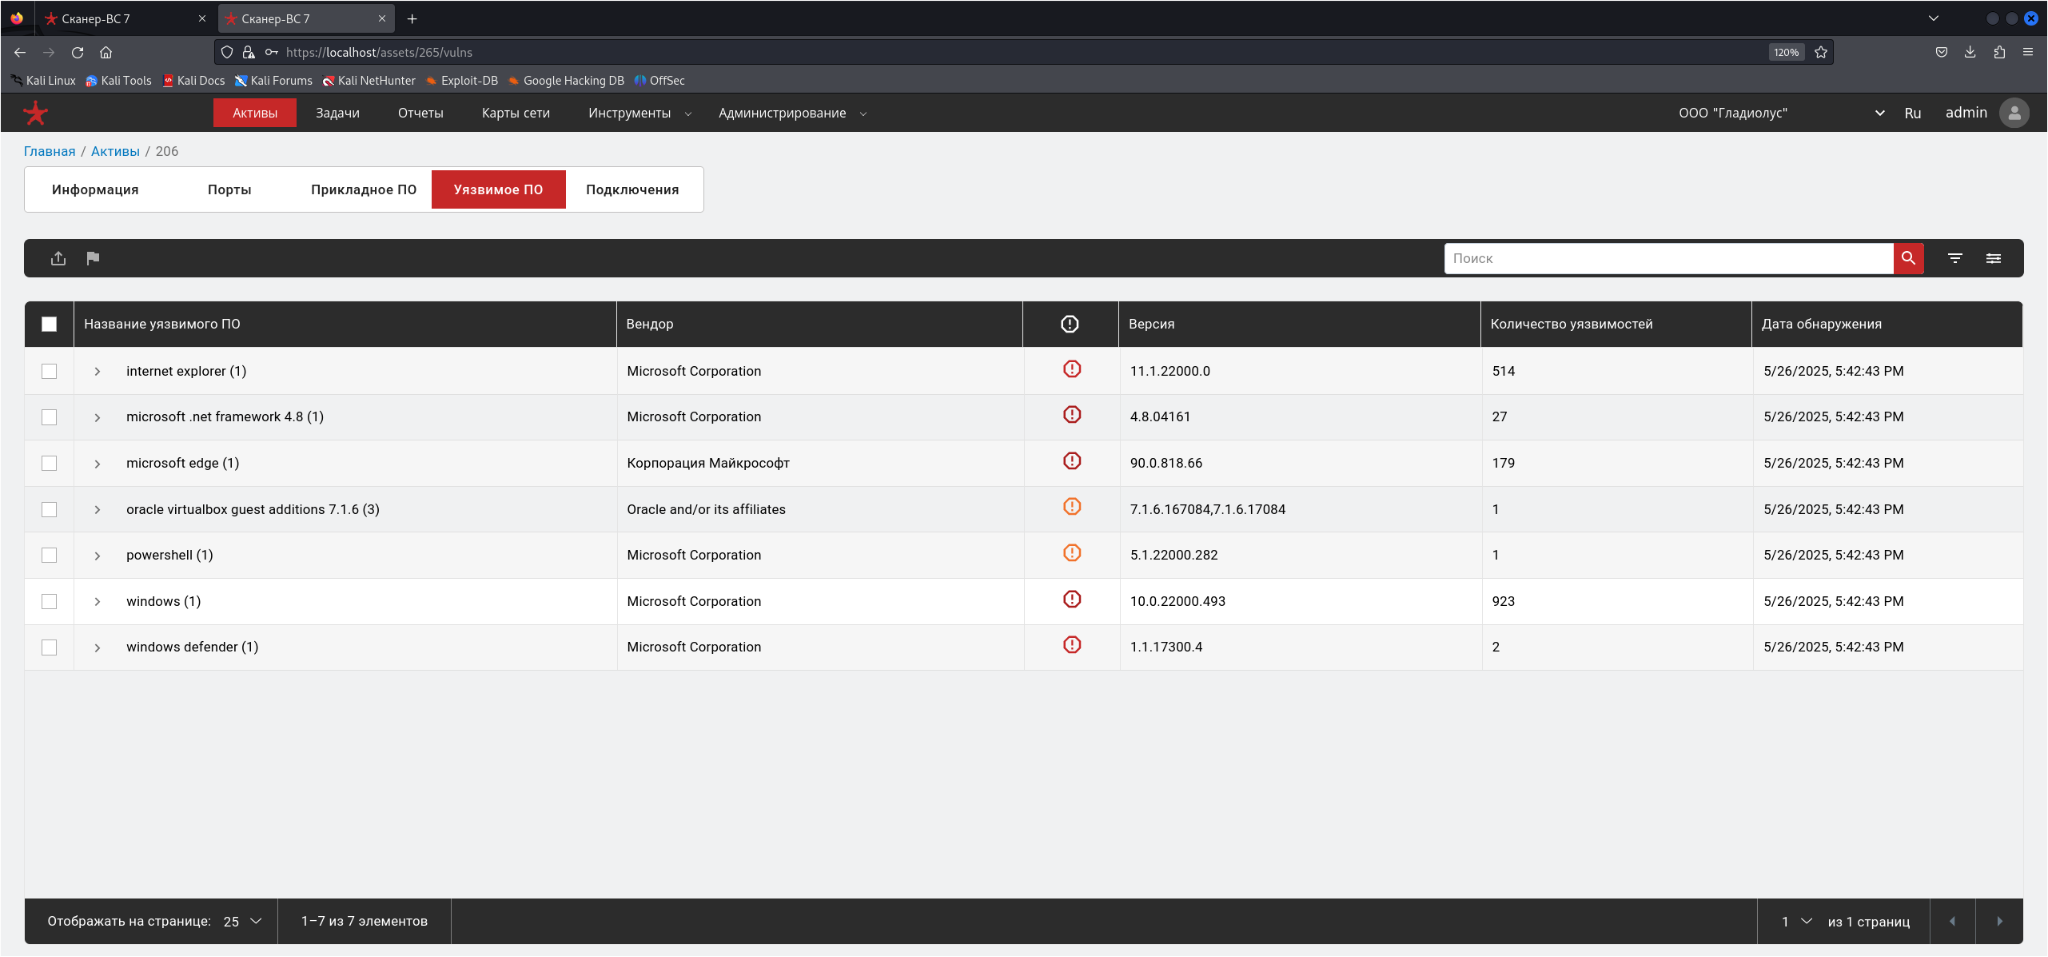Screen dimensions: 2048x957
Task: Open the Карты сети menu item
Action: (516, 113)
